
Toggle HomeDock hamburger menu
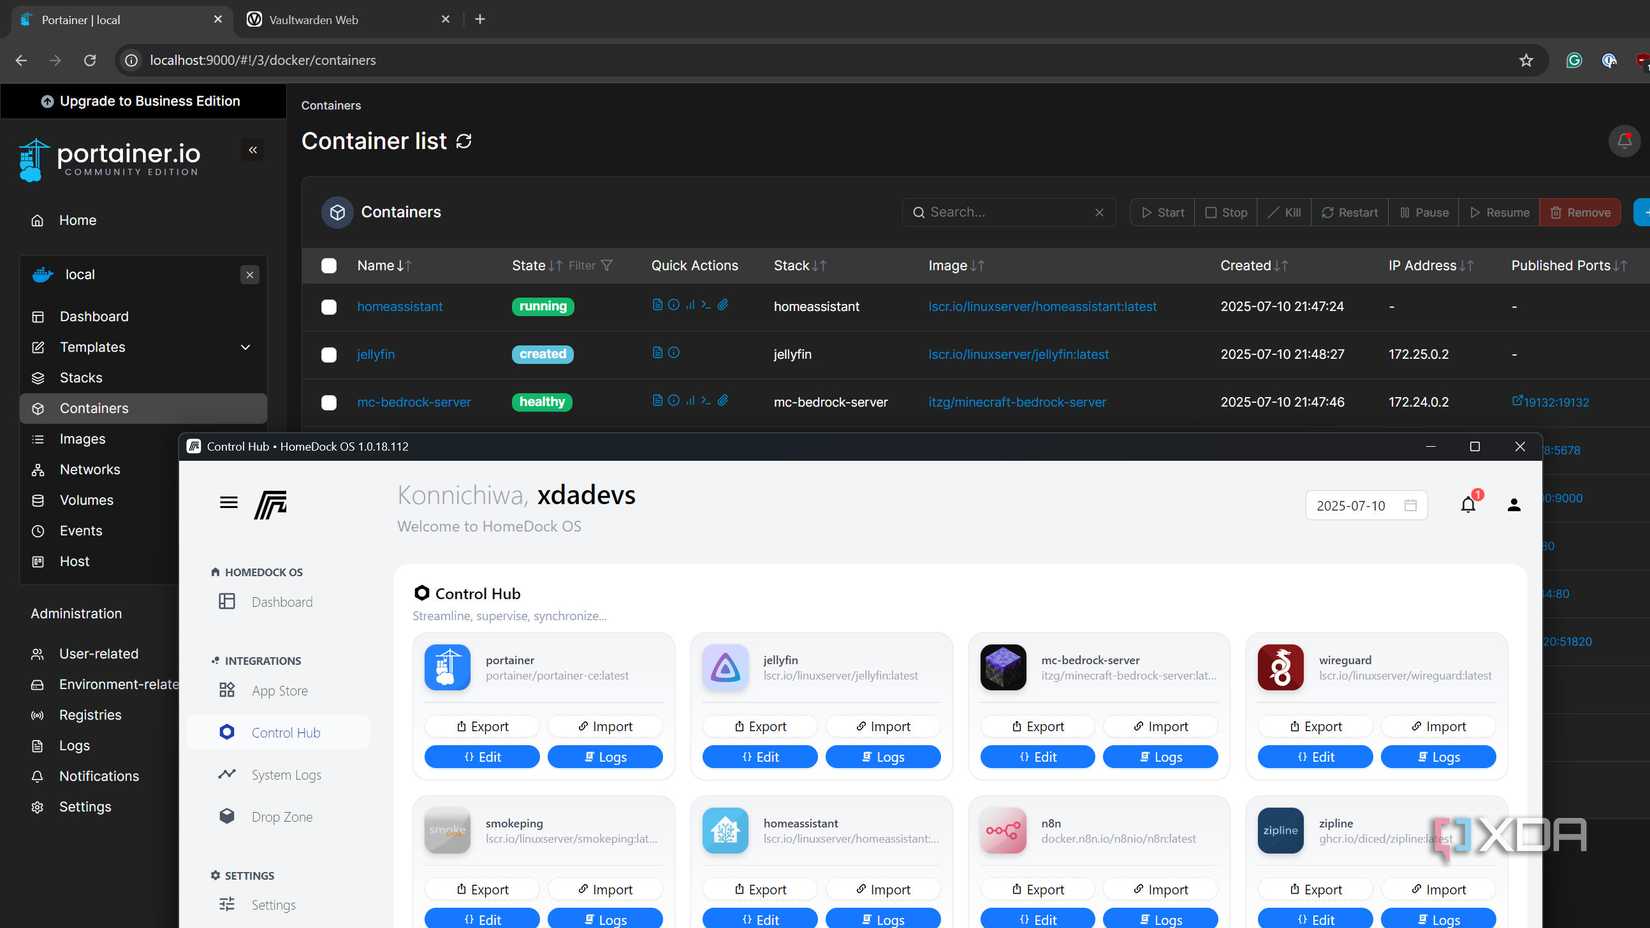pyautogui.click(x=229, y=502)
